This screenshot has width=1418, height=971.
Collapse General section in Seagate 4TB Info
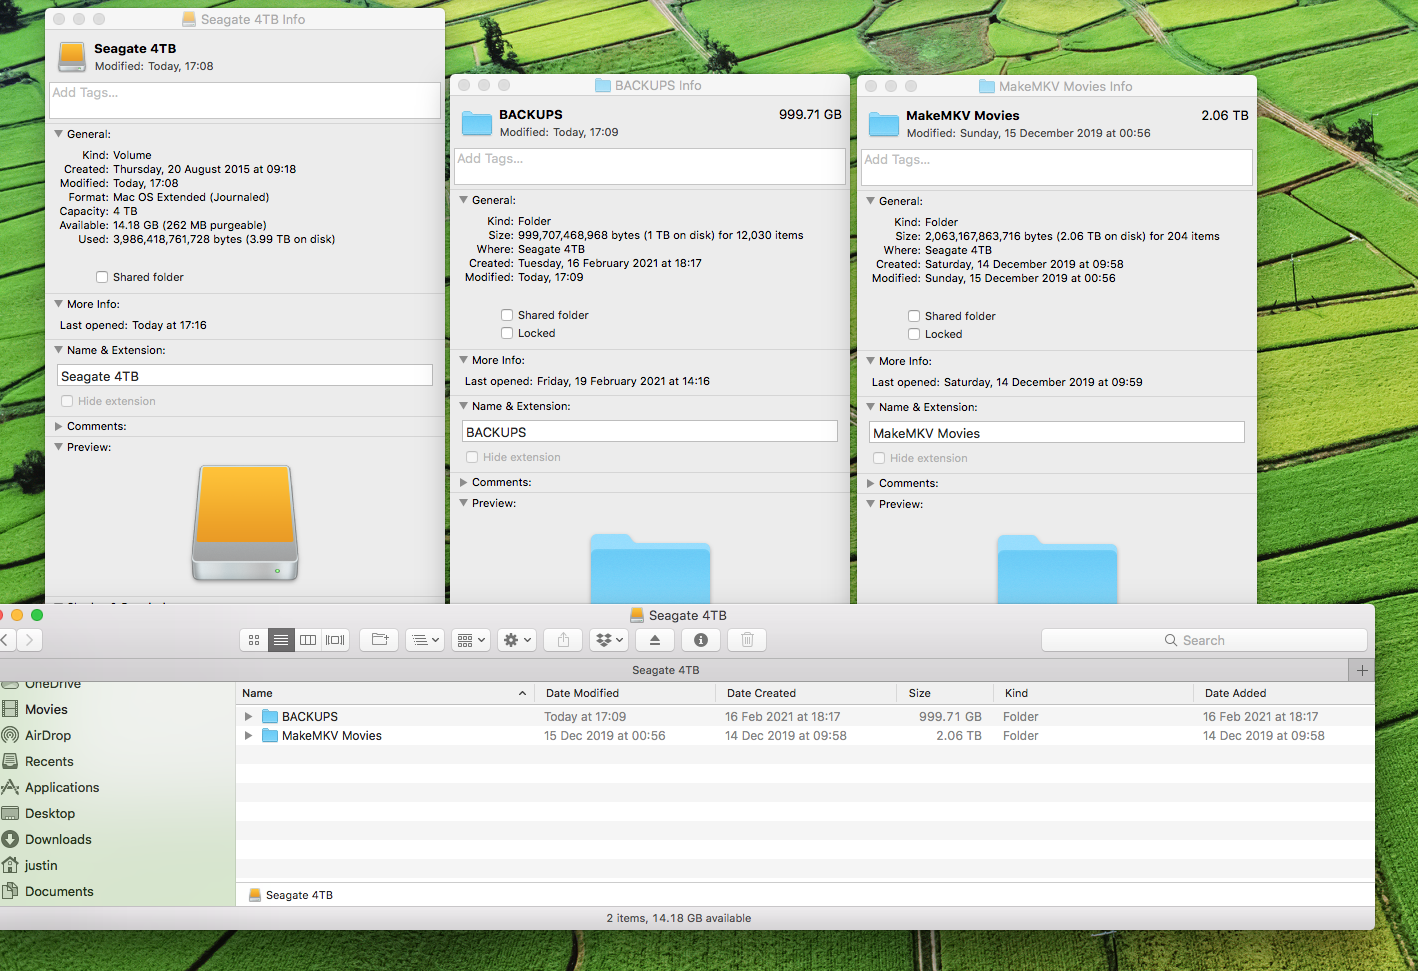click(58, 134)
